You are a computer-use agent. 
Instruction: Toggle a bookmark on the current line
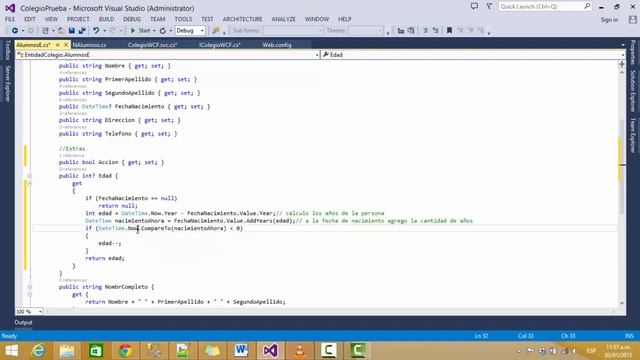pos(449,31)
